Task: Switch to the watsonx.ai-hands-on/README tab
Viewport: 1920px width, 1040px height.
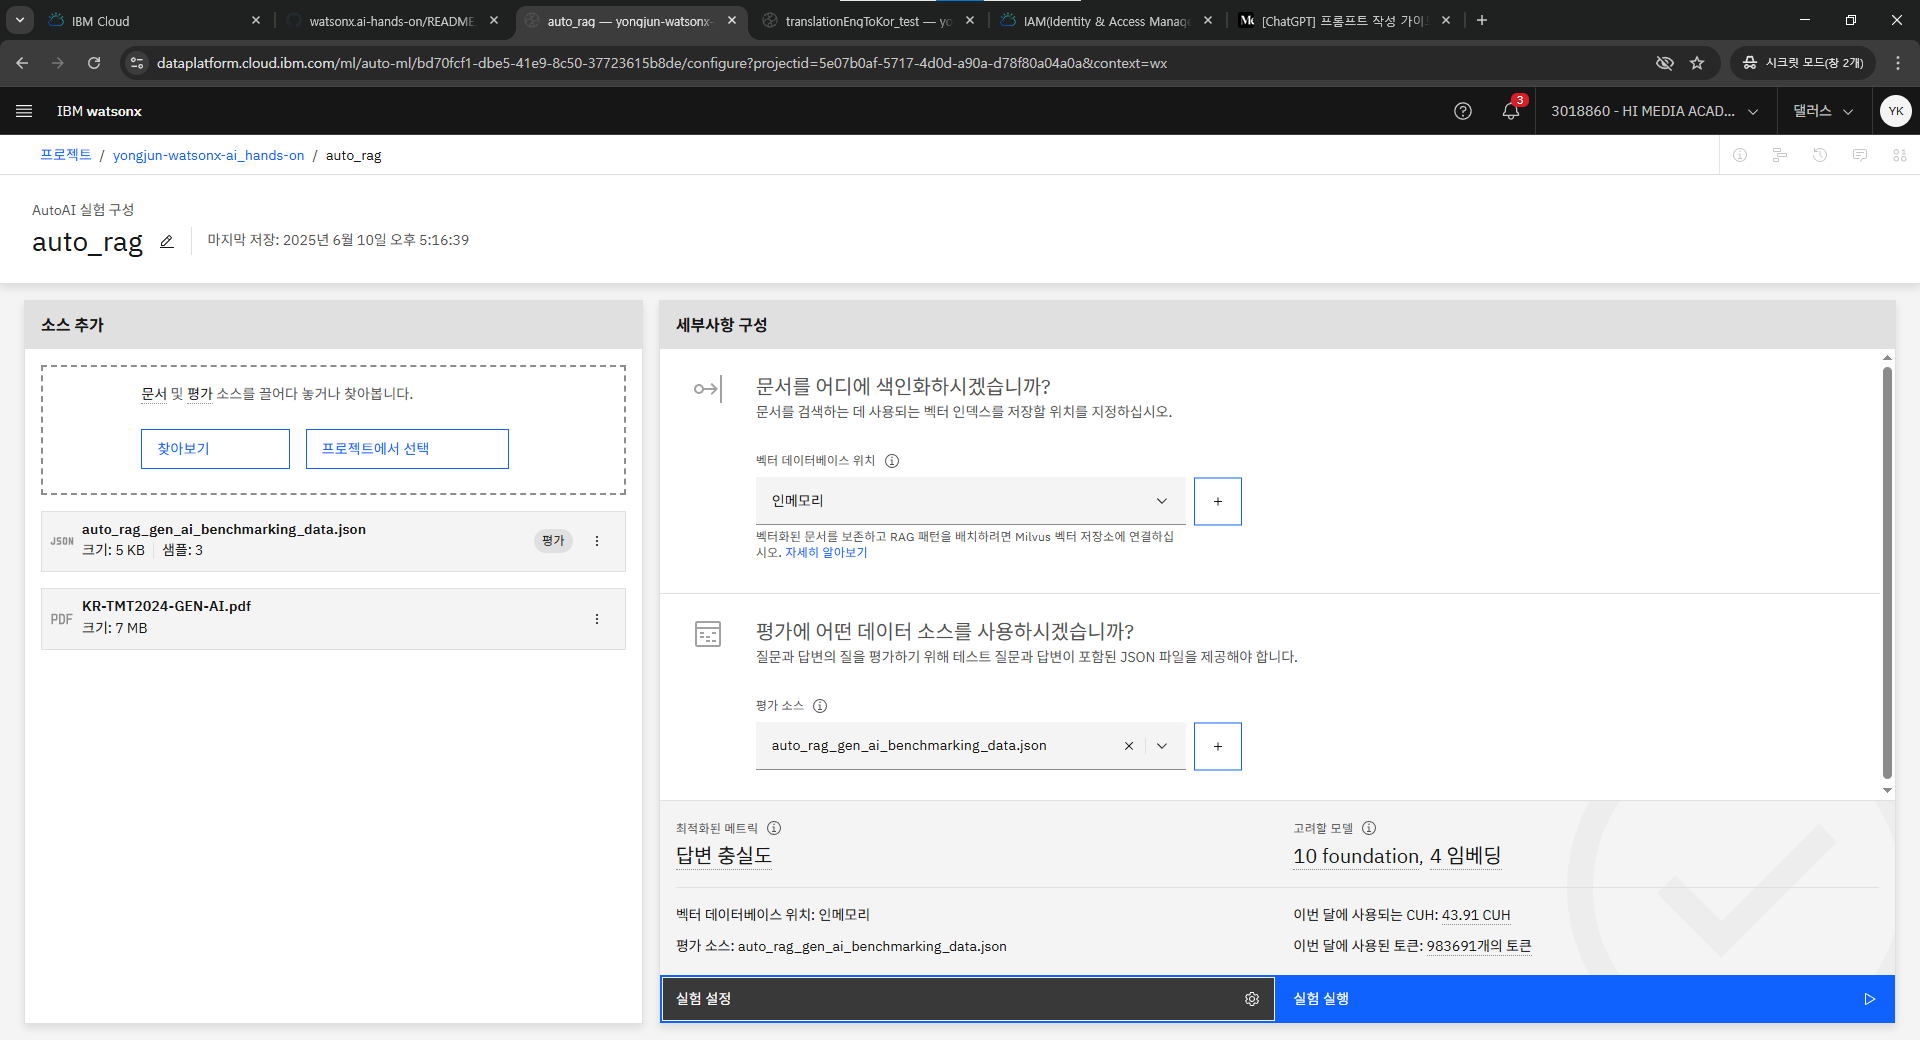Action: 390,21
